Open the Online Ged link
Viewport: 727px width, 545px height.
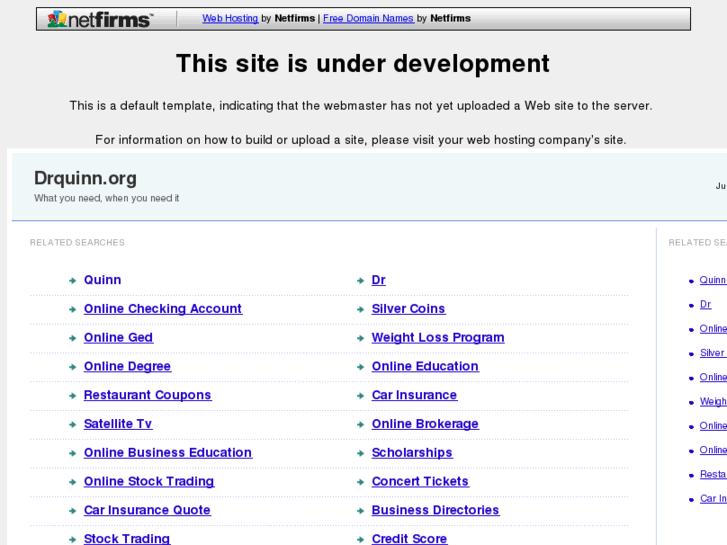(118, 337)
